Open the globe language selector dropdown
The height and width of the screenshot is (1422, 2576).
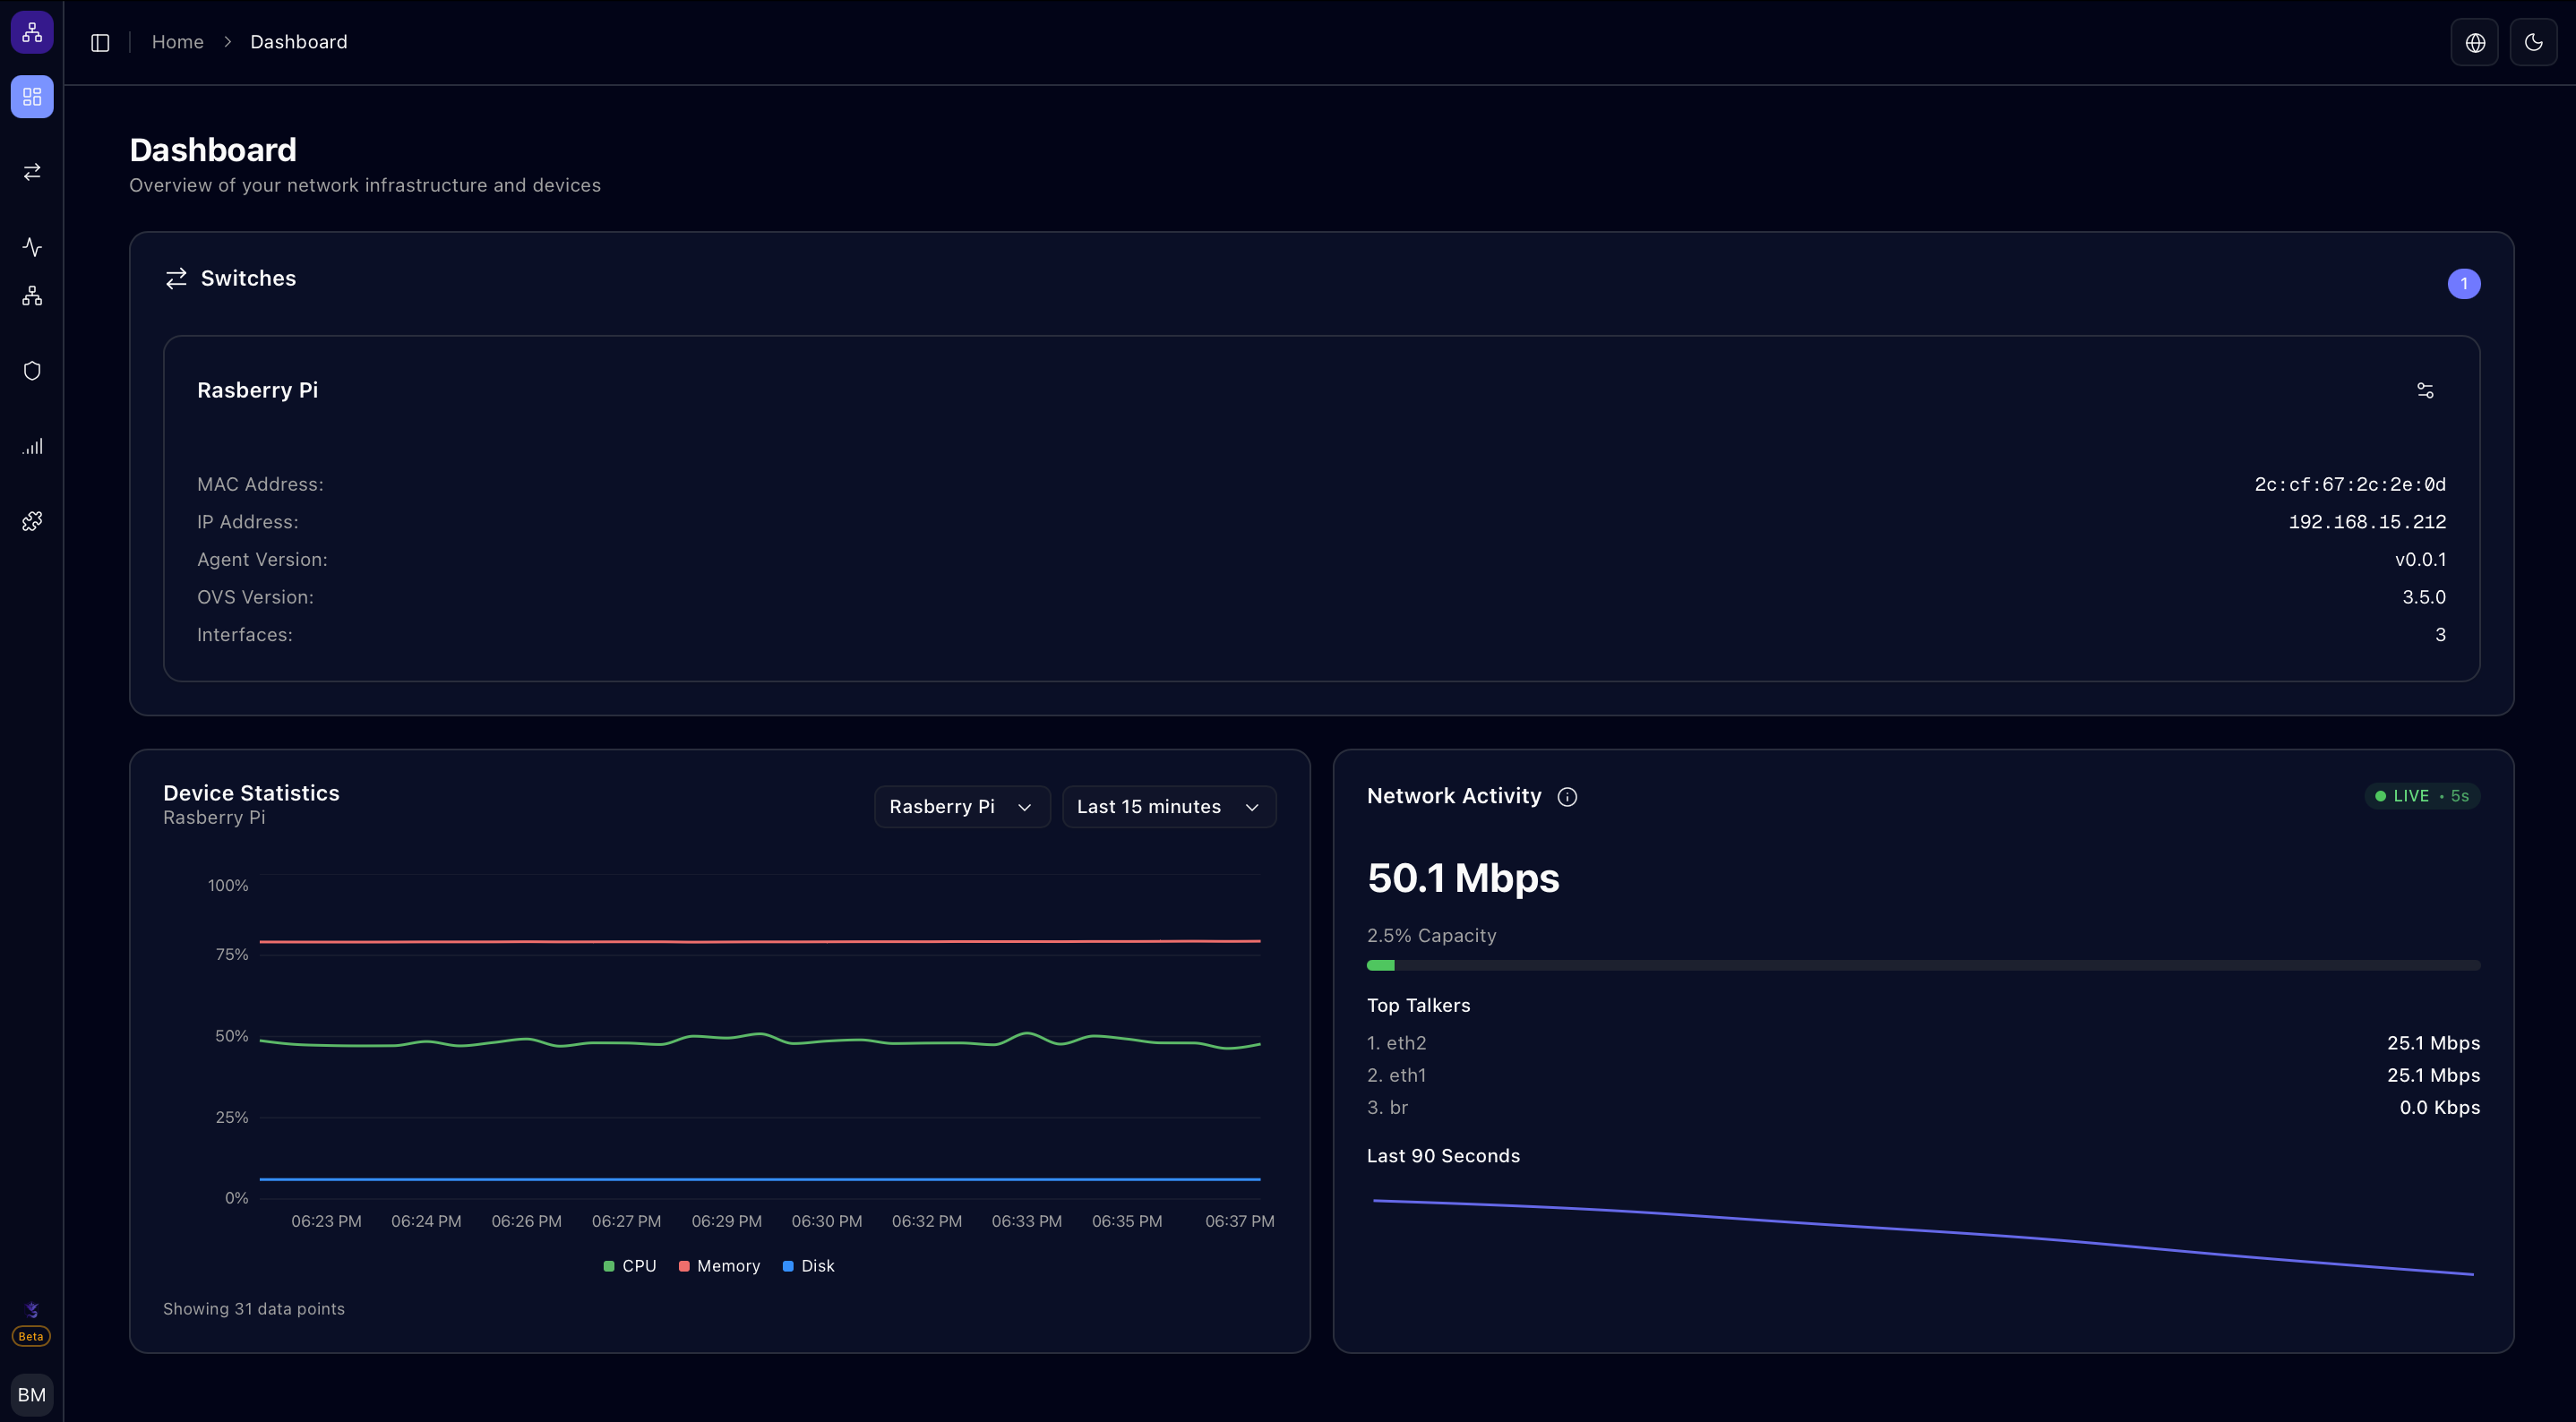[x=2474, y=41]
